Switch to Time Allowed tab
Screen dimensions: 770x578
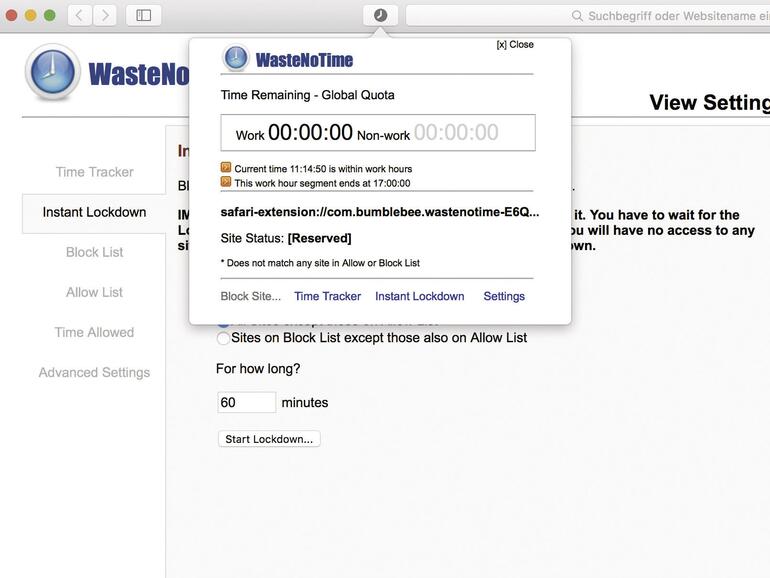(x=94, y=332)
